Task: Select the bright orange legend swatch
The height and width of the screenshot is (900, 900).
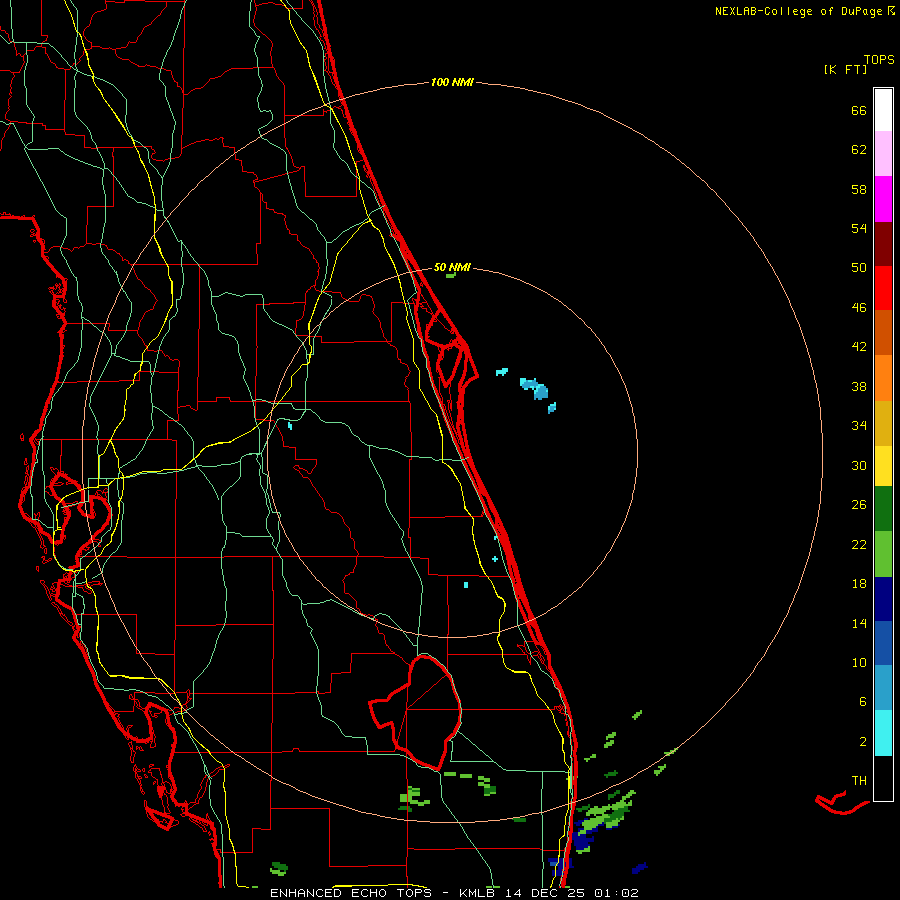Action: click(883, 377)
